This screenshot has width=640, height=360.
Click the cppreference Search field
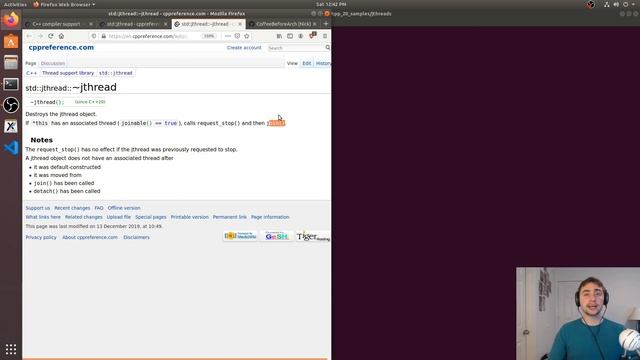coord(296,48)
